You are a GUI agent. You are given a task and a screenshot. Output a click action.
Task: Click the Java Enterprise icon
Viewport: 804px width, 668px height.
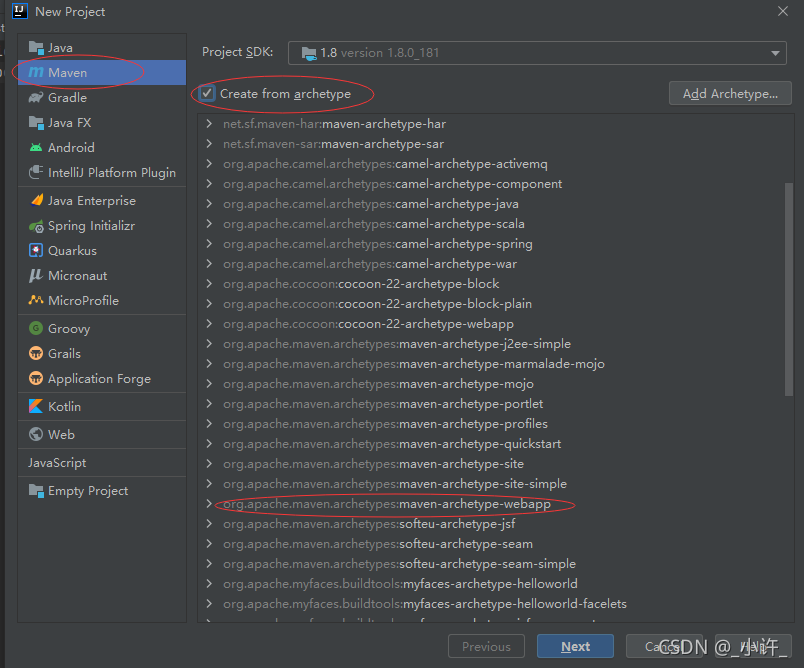click(37, 200)
